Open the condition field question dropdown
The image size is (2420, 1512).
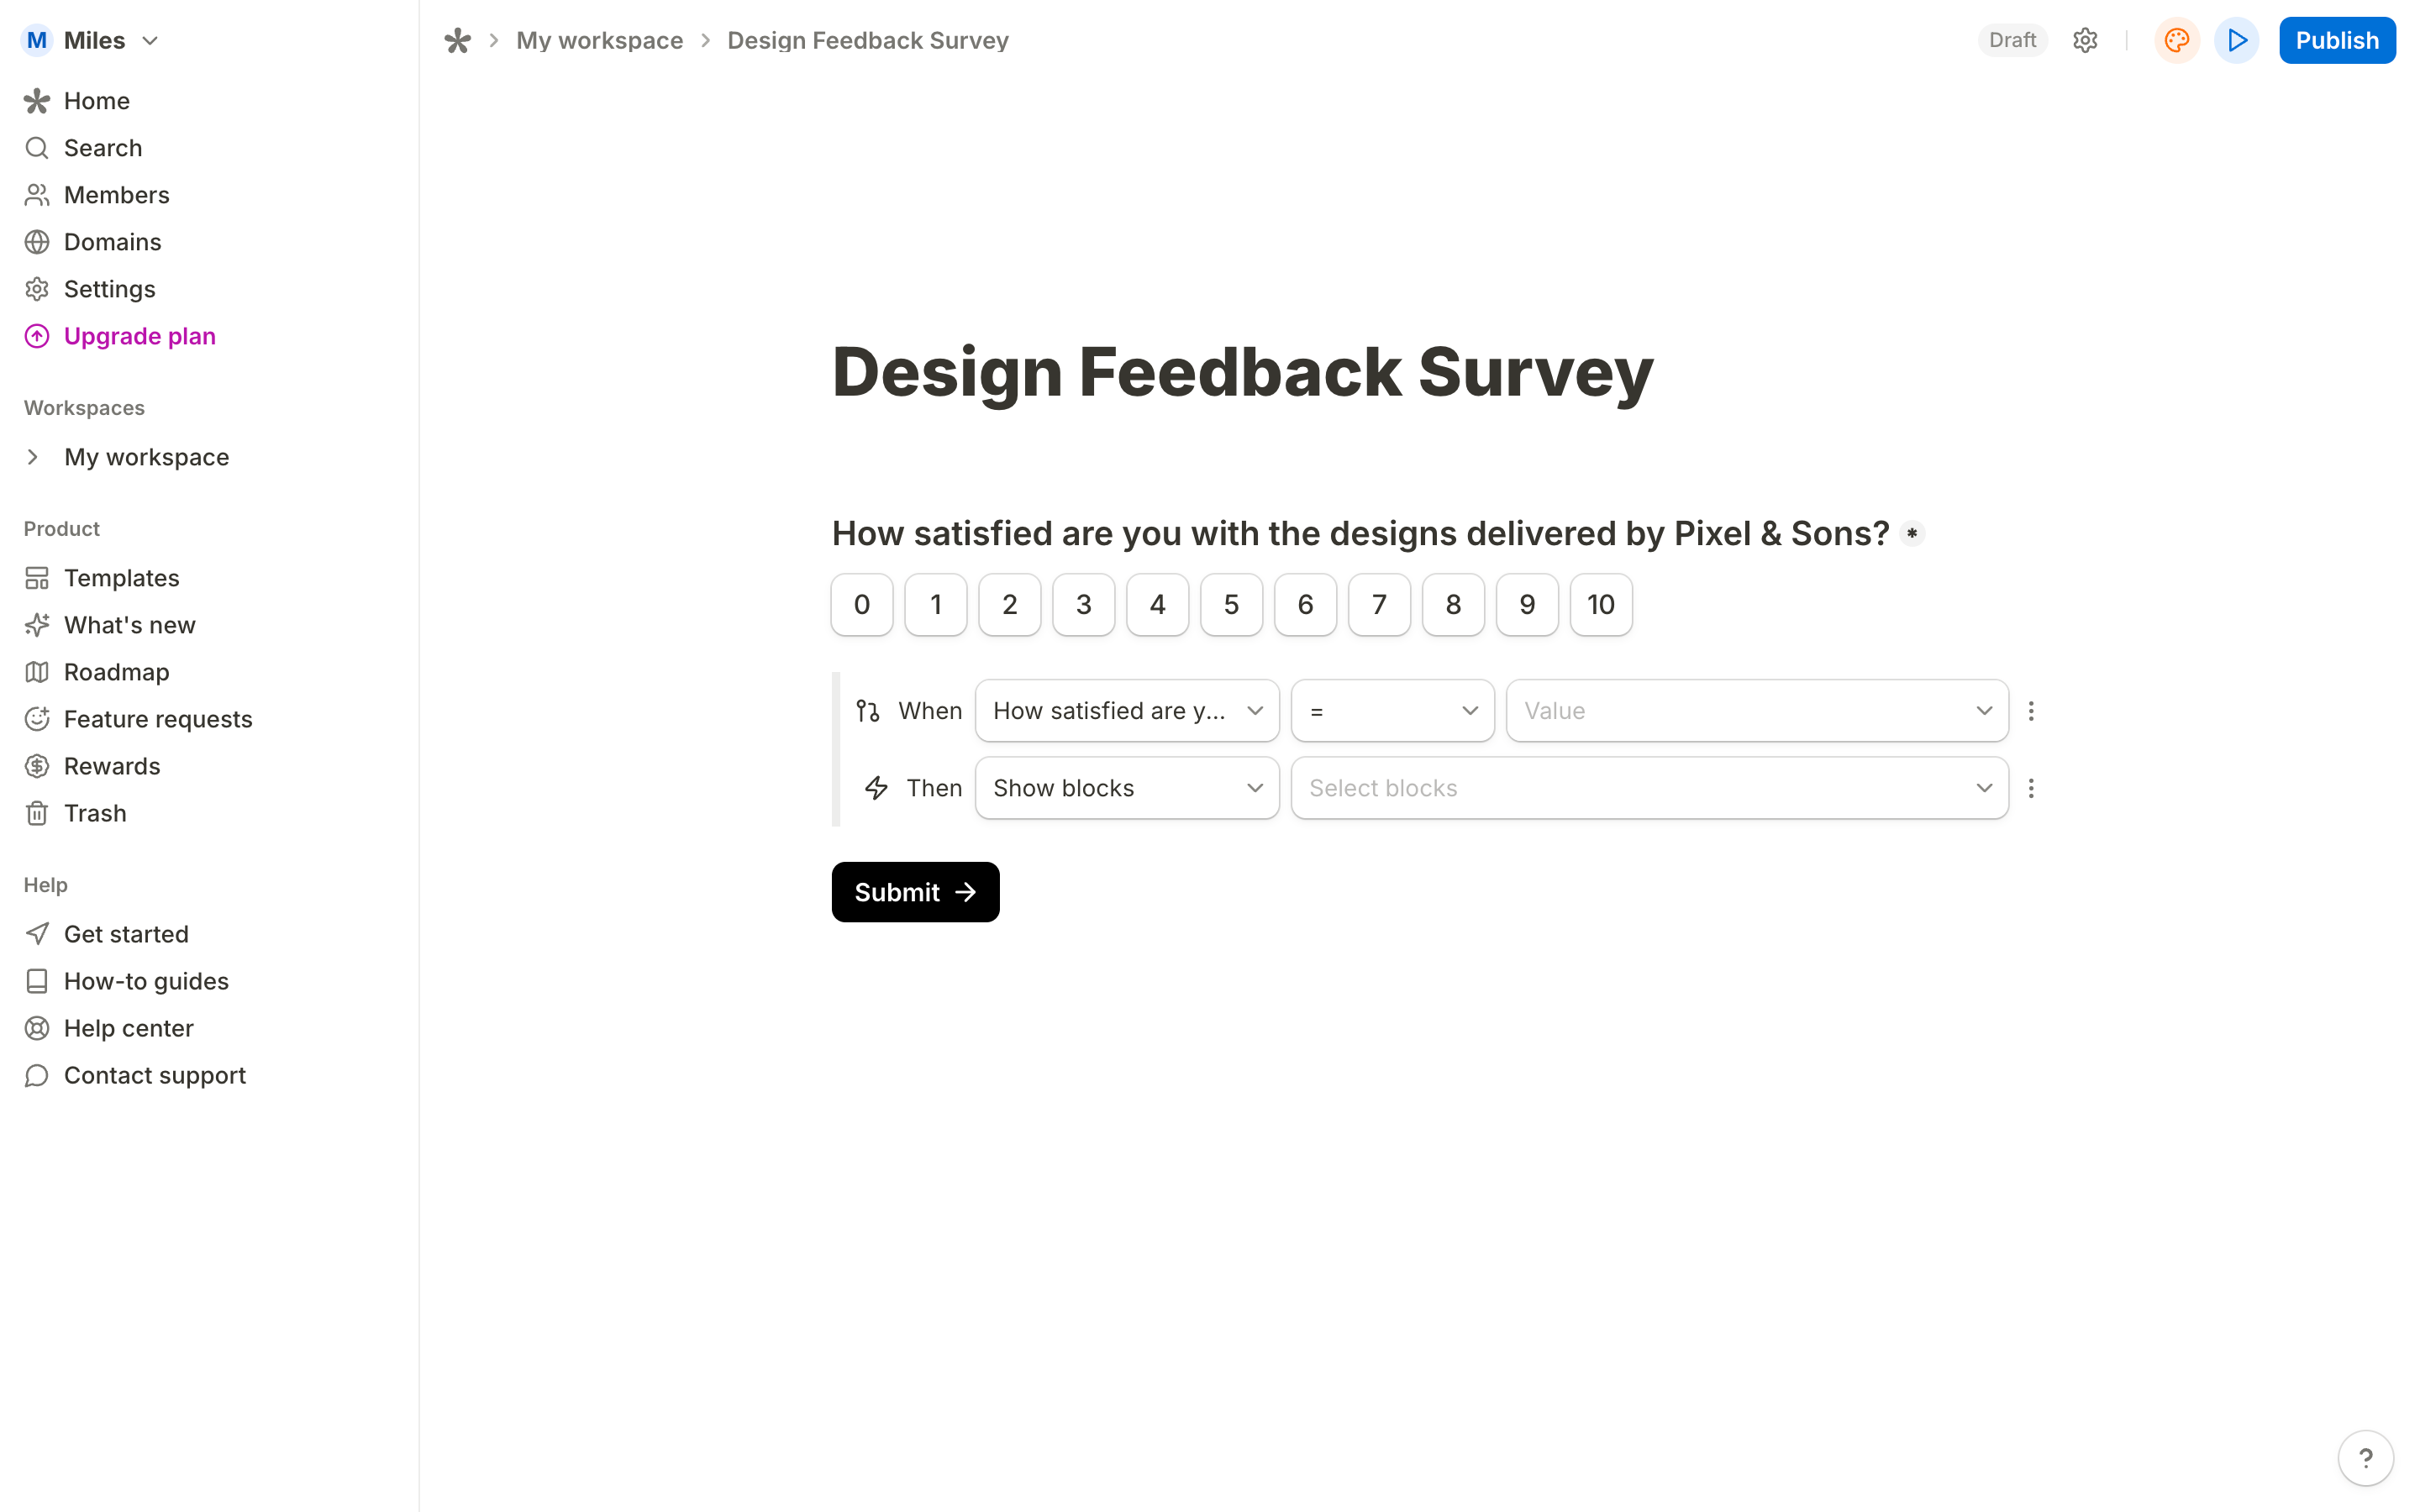tap(1126, 711)
